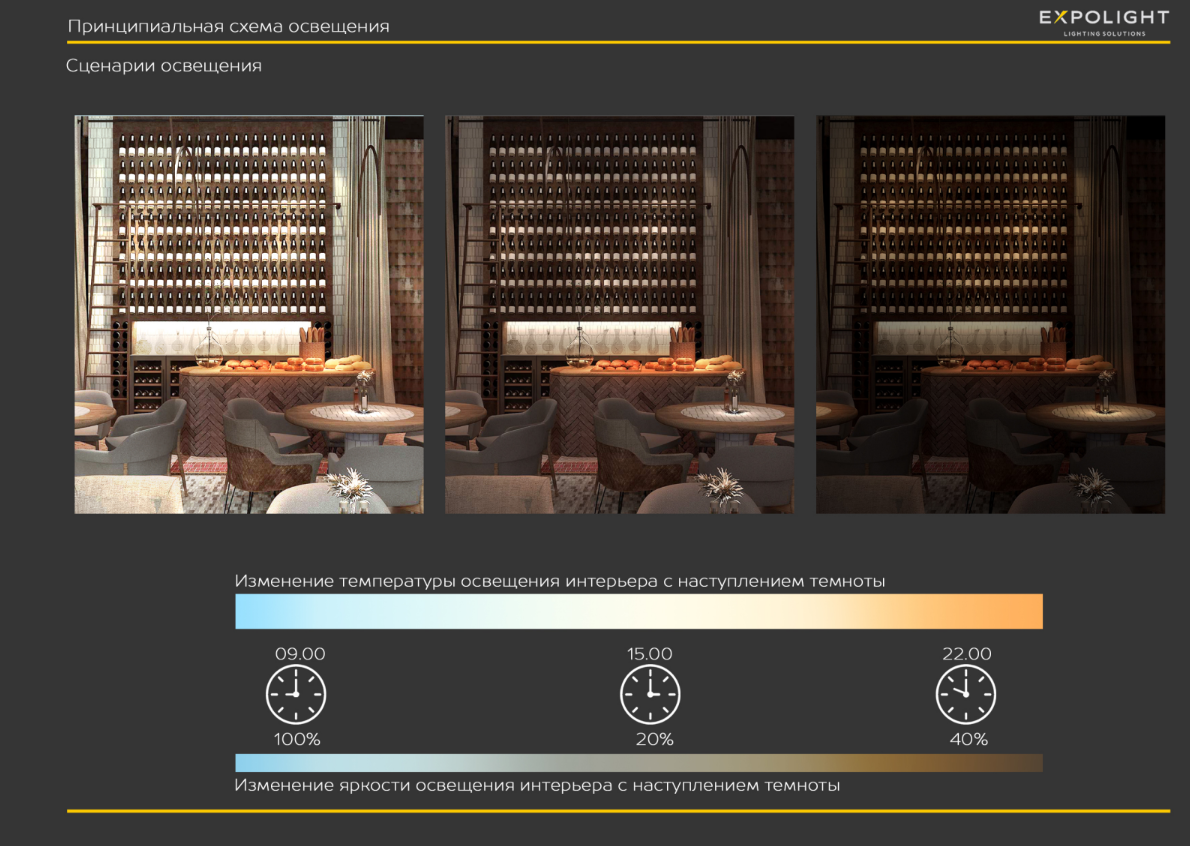The height and width of the screenshot is (846, 1190).
Task: Select the title 'Принципиальная схема освещения'
Action: pos(228,26)
